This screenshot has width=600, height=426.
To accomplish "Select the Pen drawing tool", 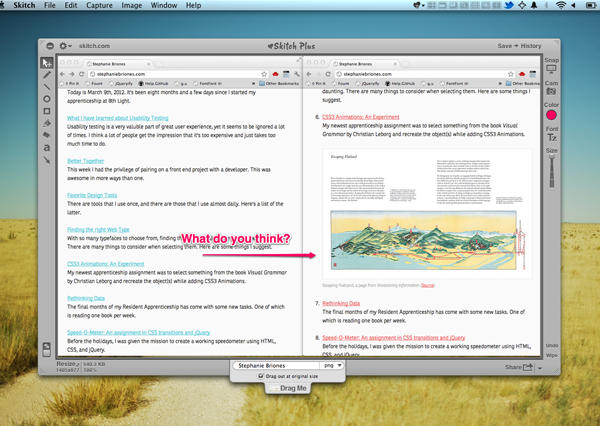I will point(47,75).
